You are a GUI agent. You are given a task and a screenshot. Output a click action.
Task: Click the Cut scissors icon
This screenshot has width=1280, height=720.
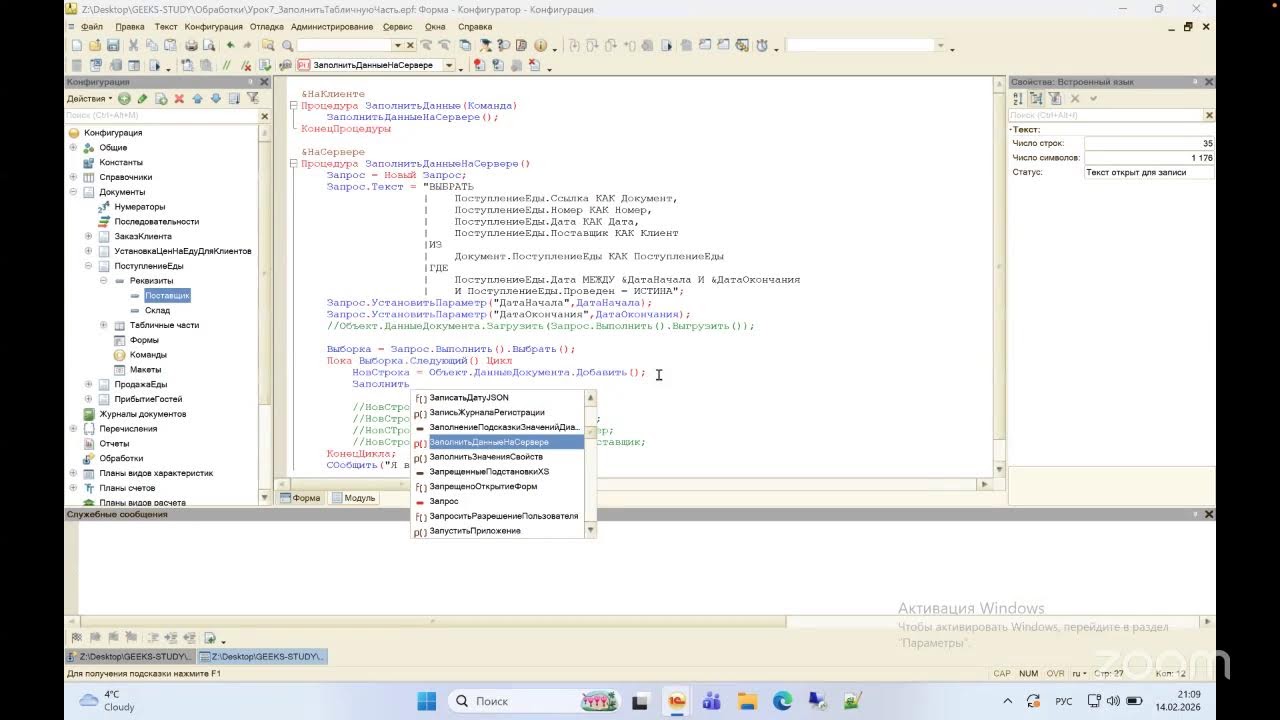134,45
